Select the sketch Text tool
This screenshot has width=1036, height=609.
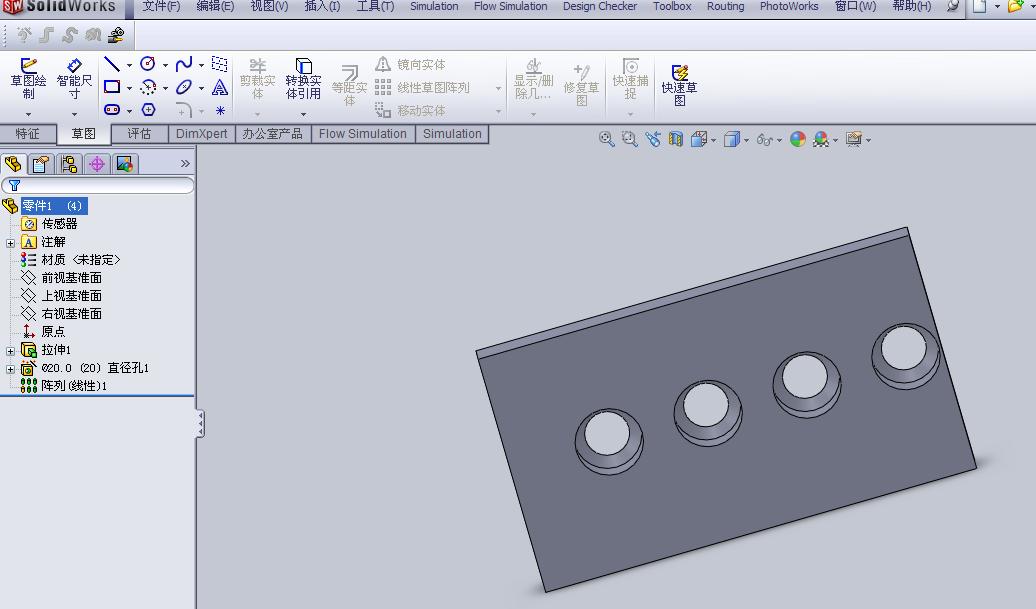point(220,87)
